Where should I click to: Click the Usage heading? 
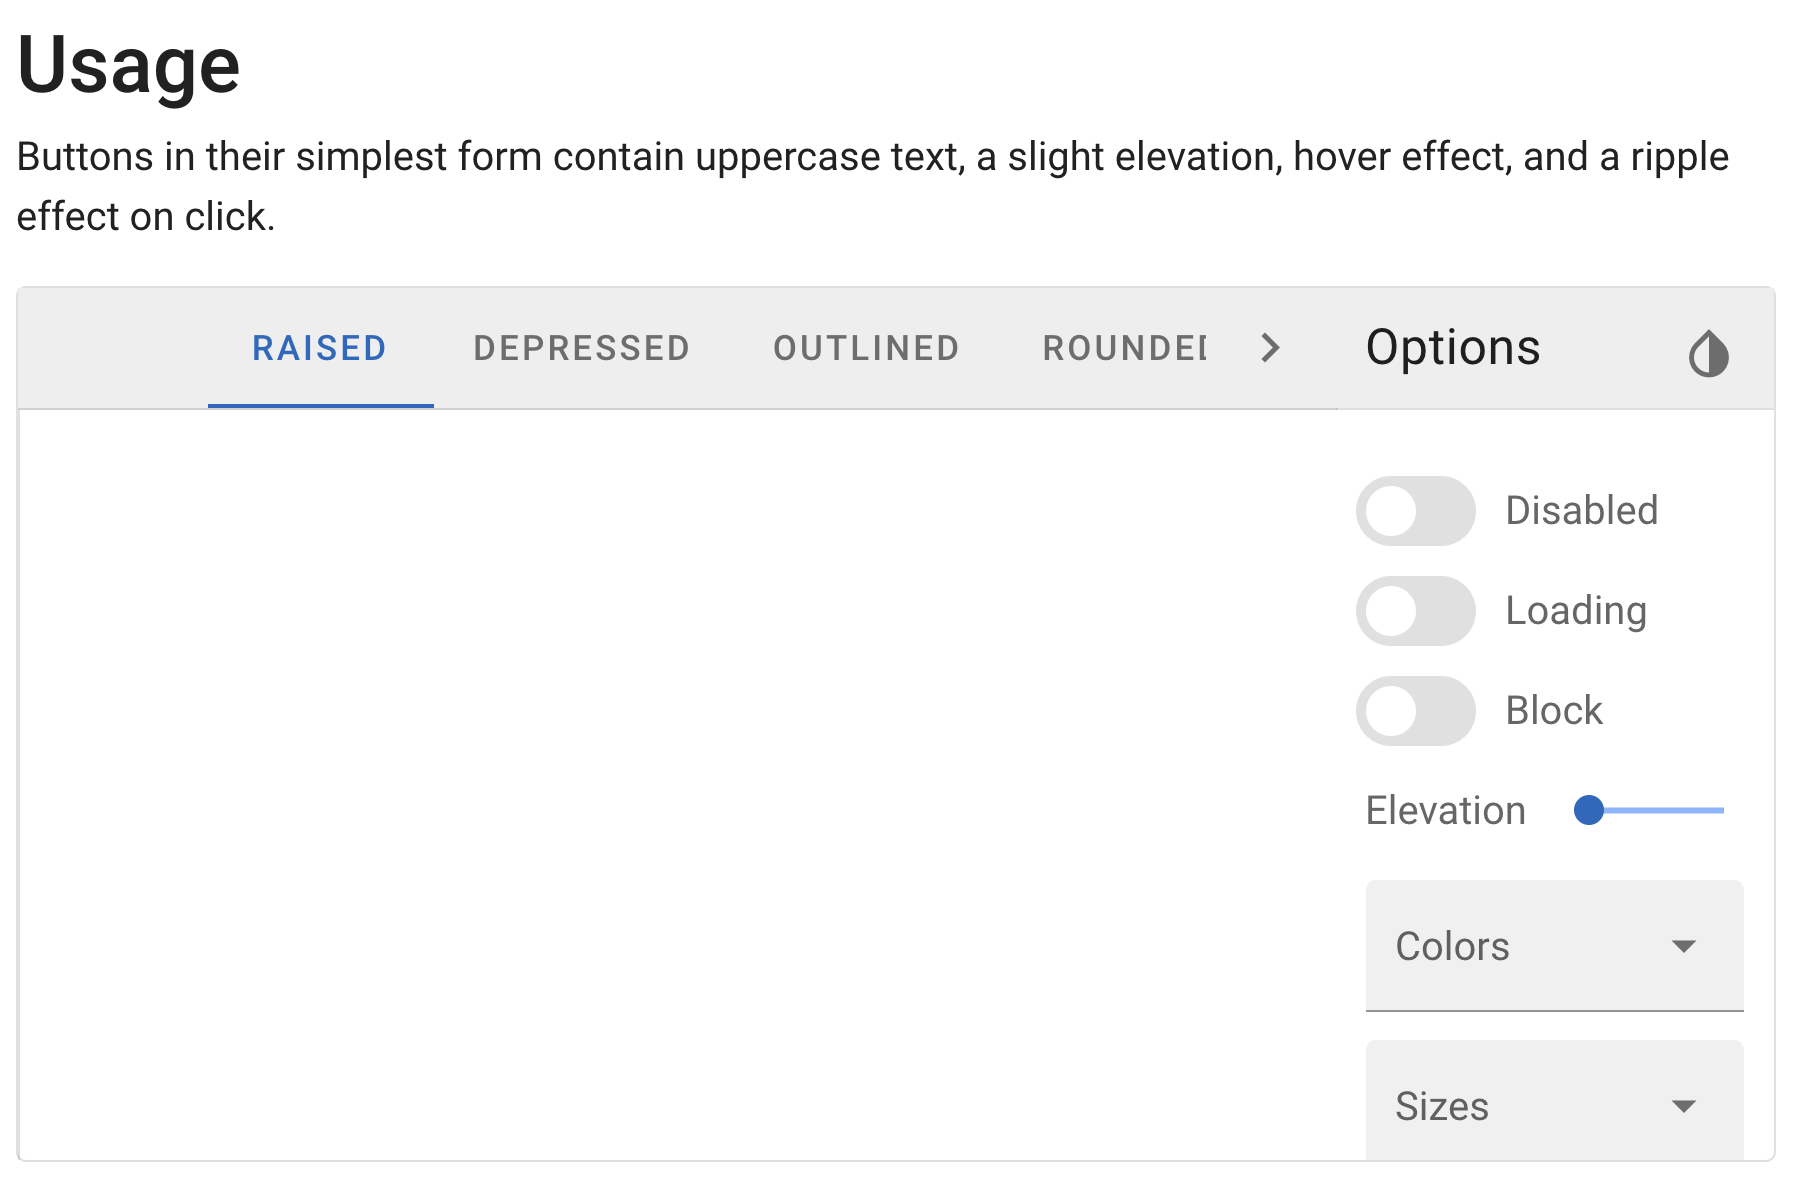coord(129,65)
